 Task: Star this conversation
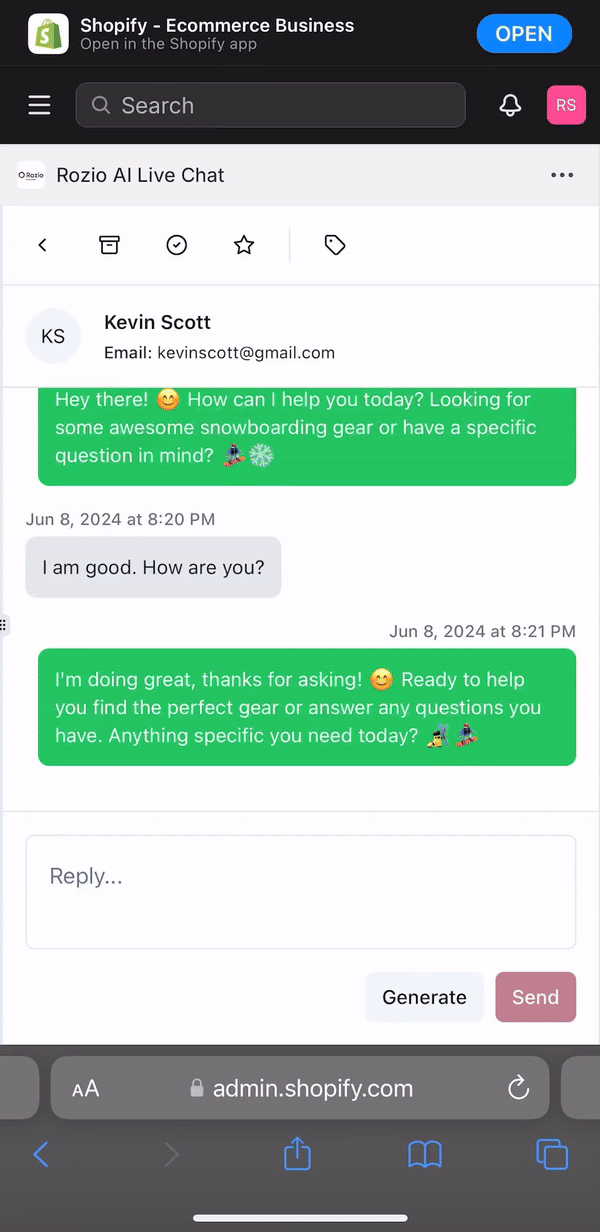[x=244, y=245]
